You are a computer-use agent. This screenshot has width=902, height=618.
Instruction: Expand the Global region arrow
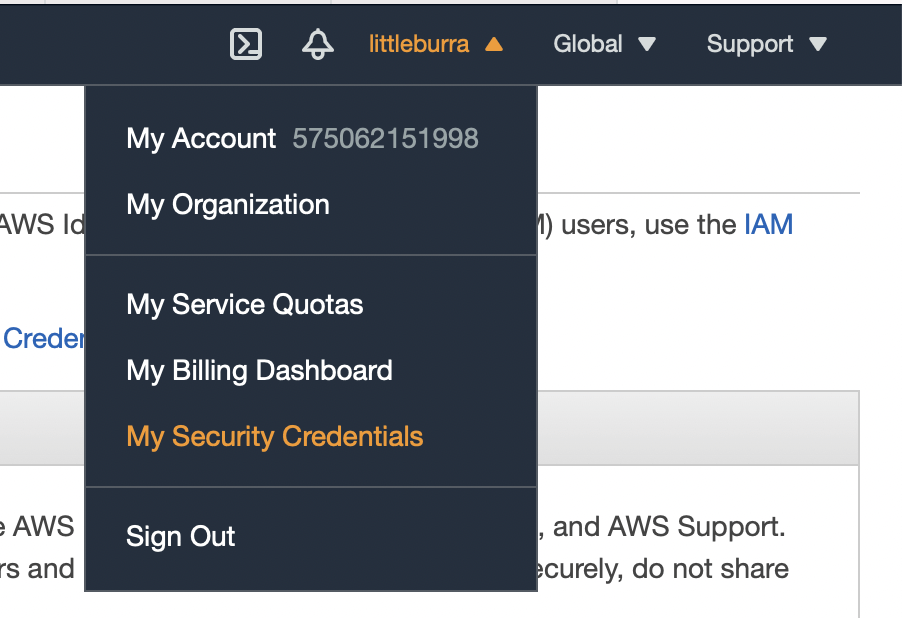click(x=647, y=44)
